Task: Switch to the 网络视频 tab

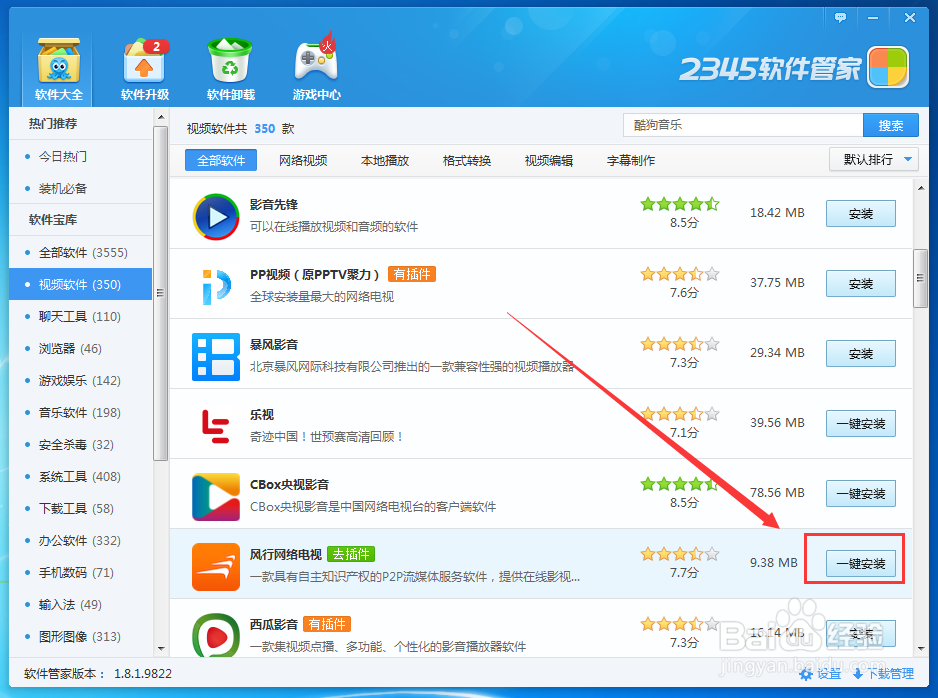Action: [303, 159]
